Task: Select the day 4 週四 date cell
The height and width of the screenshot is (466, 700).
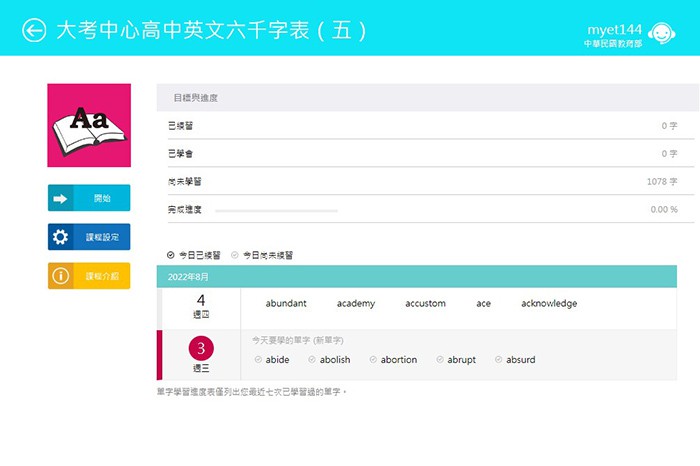Action: (200, 306)
